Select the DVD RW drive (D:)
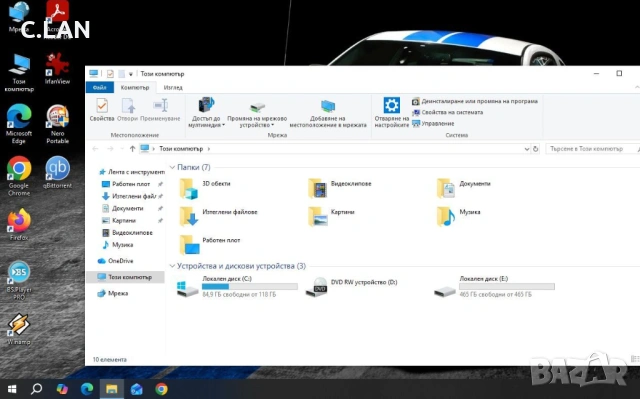This screenshot has height=399, width=640. point(352,286)
